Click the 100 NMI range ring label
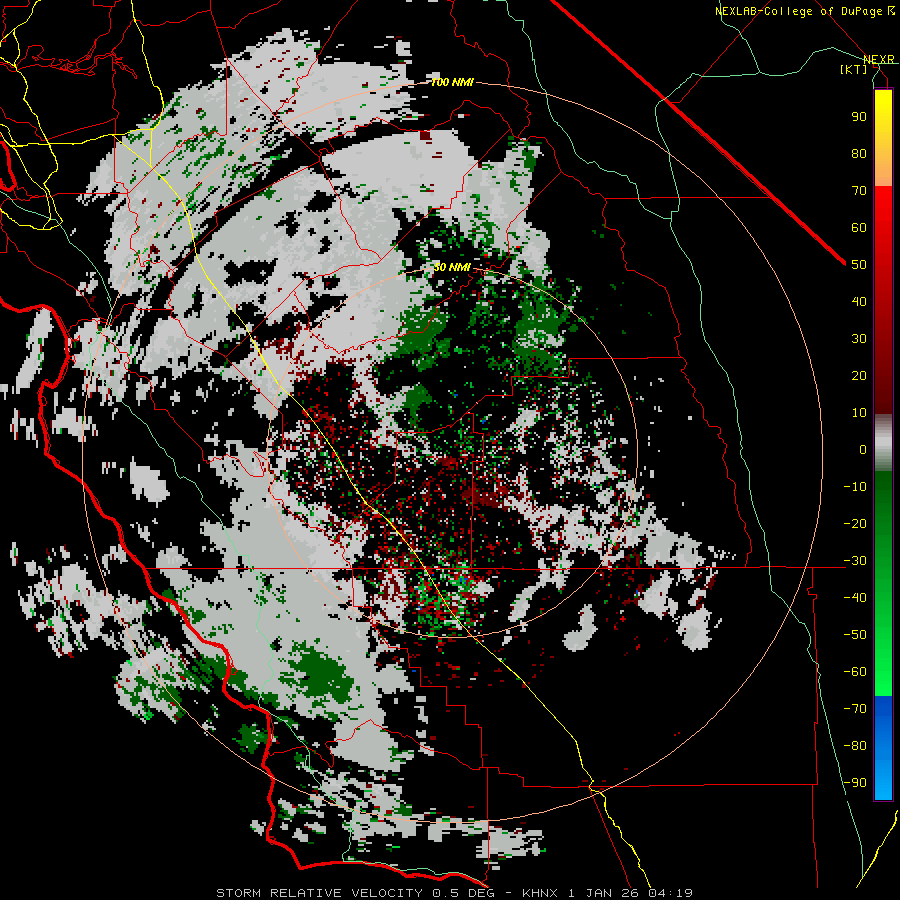The height and width of the screenshot is (900, 900). (452, 83)
